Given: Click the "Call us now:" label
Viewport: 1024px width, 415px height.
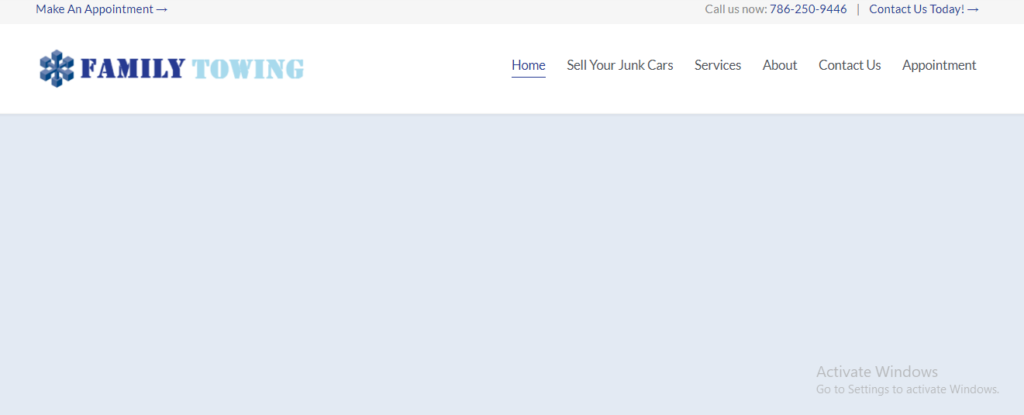Looking at the screenshot, I should (x=735, y=9).
